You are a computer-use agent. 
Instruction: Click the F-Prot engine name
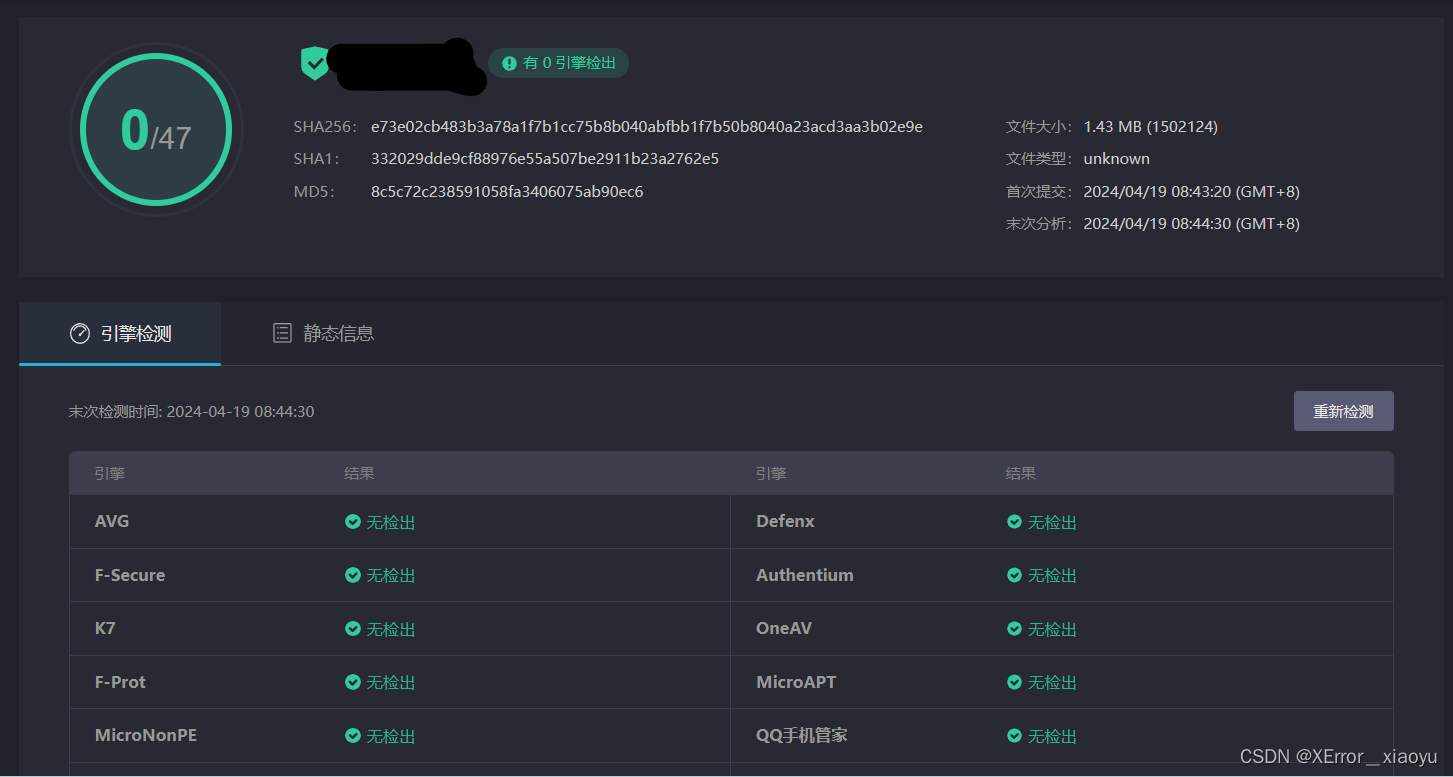(120, 682)
